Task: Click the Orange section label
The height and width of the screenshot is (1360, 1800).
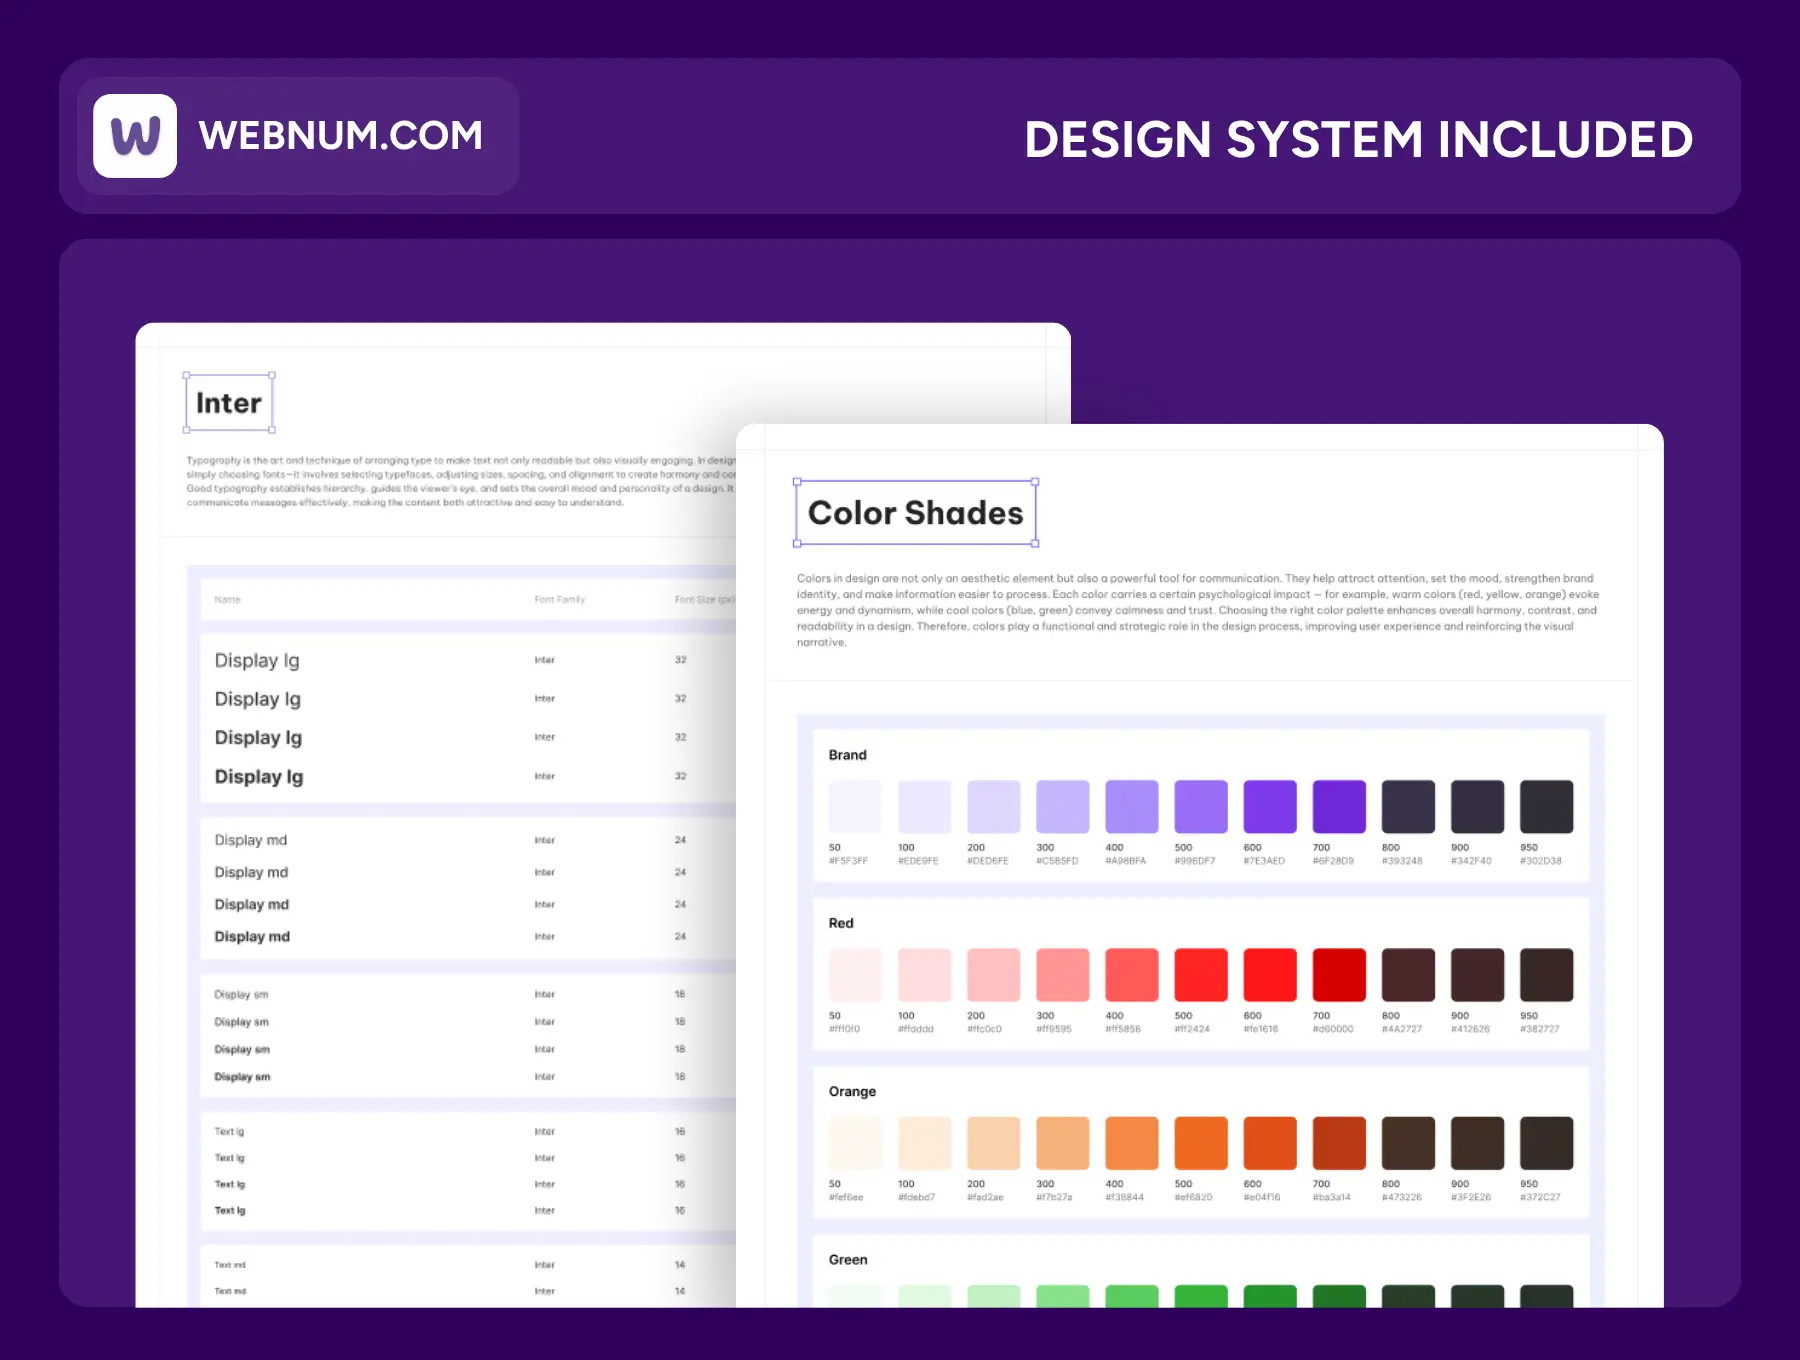Action: [852, 1091]
